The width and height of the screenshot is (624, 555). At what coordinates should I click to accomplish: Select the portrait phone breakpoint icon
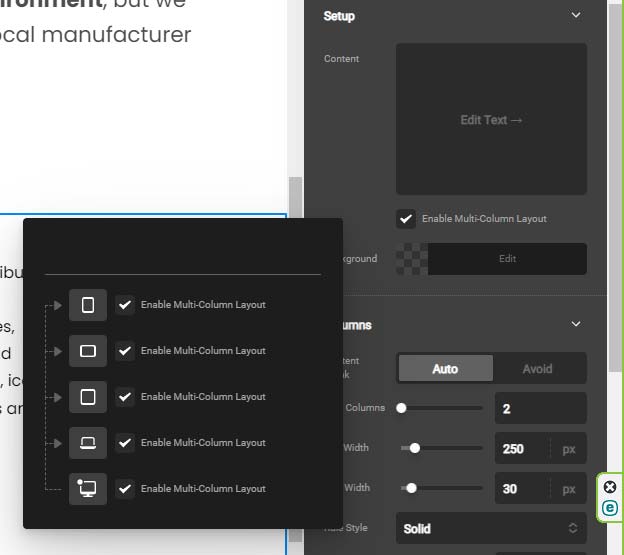tap(88, 305)
